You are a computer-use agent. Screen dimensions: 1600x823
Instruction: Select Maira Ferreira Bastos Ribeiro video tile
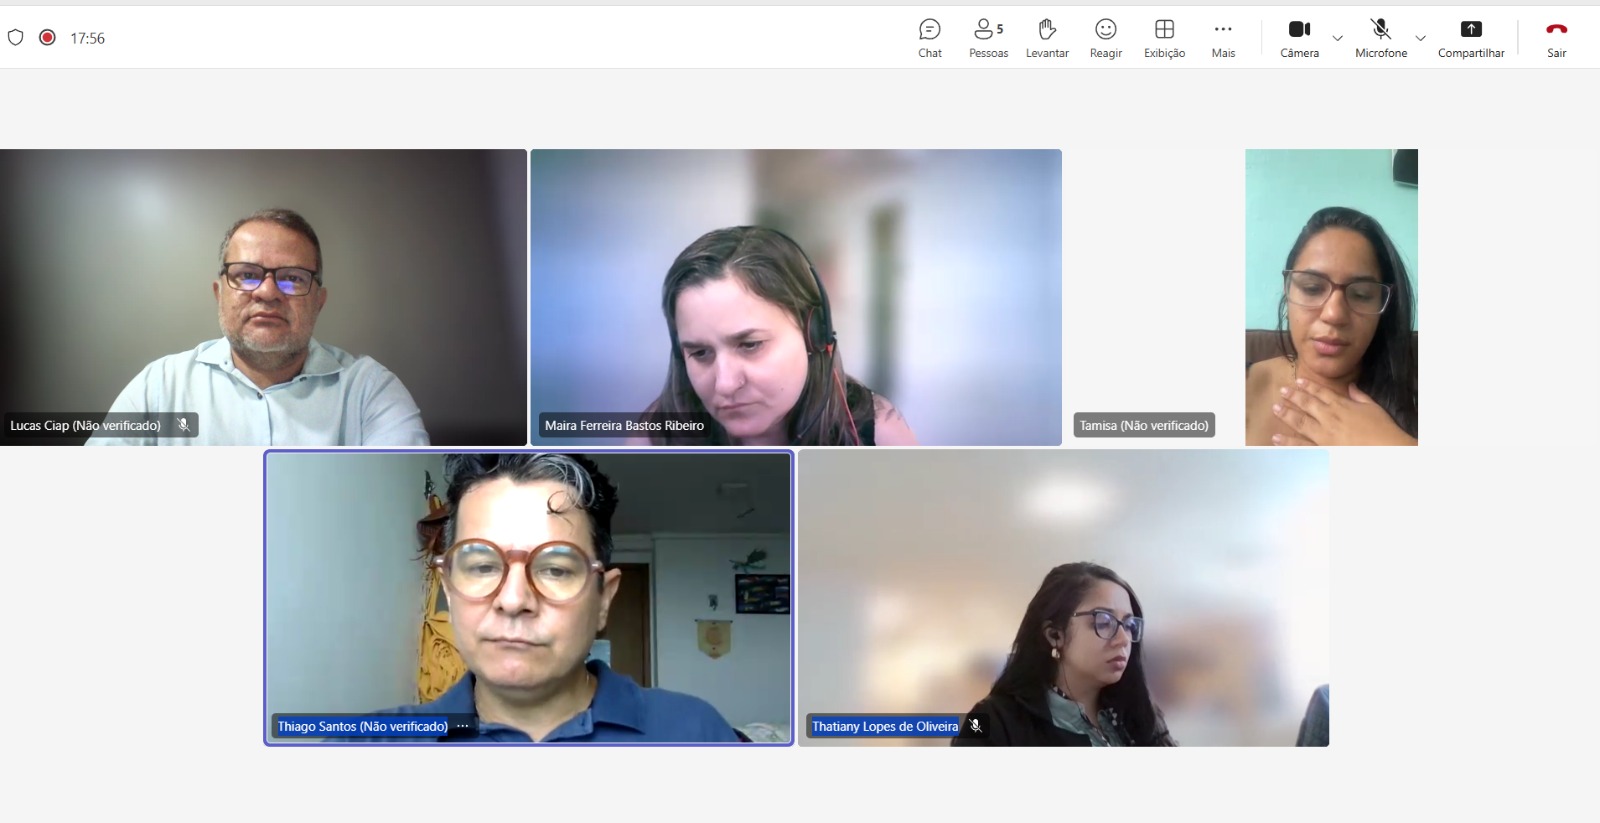point(795,297)
